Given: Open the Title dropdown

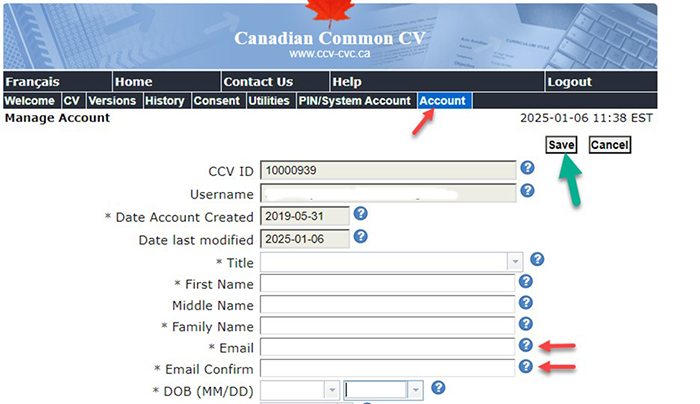Looking at the screenshot, I should (515, 261).
